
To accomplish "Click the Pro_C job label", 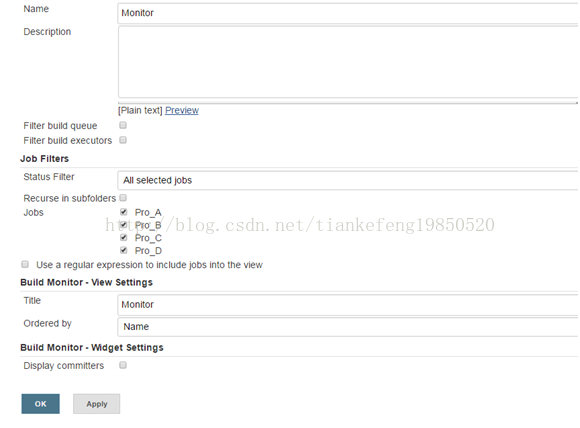I will pyautogui.click(x=148, y=238).
